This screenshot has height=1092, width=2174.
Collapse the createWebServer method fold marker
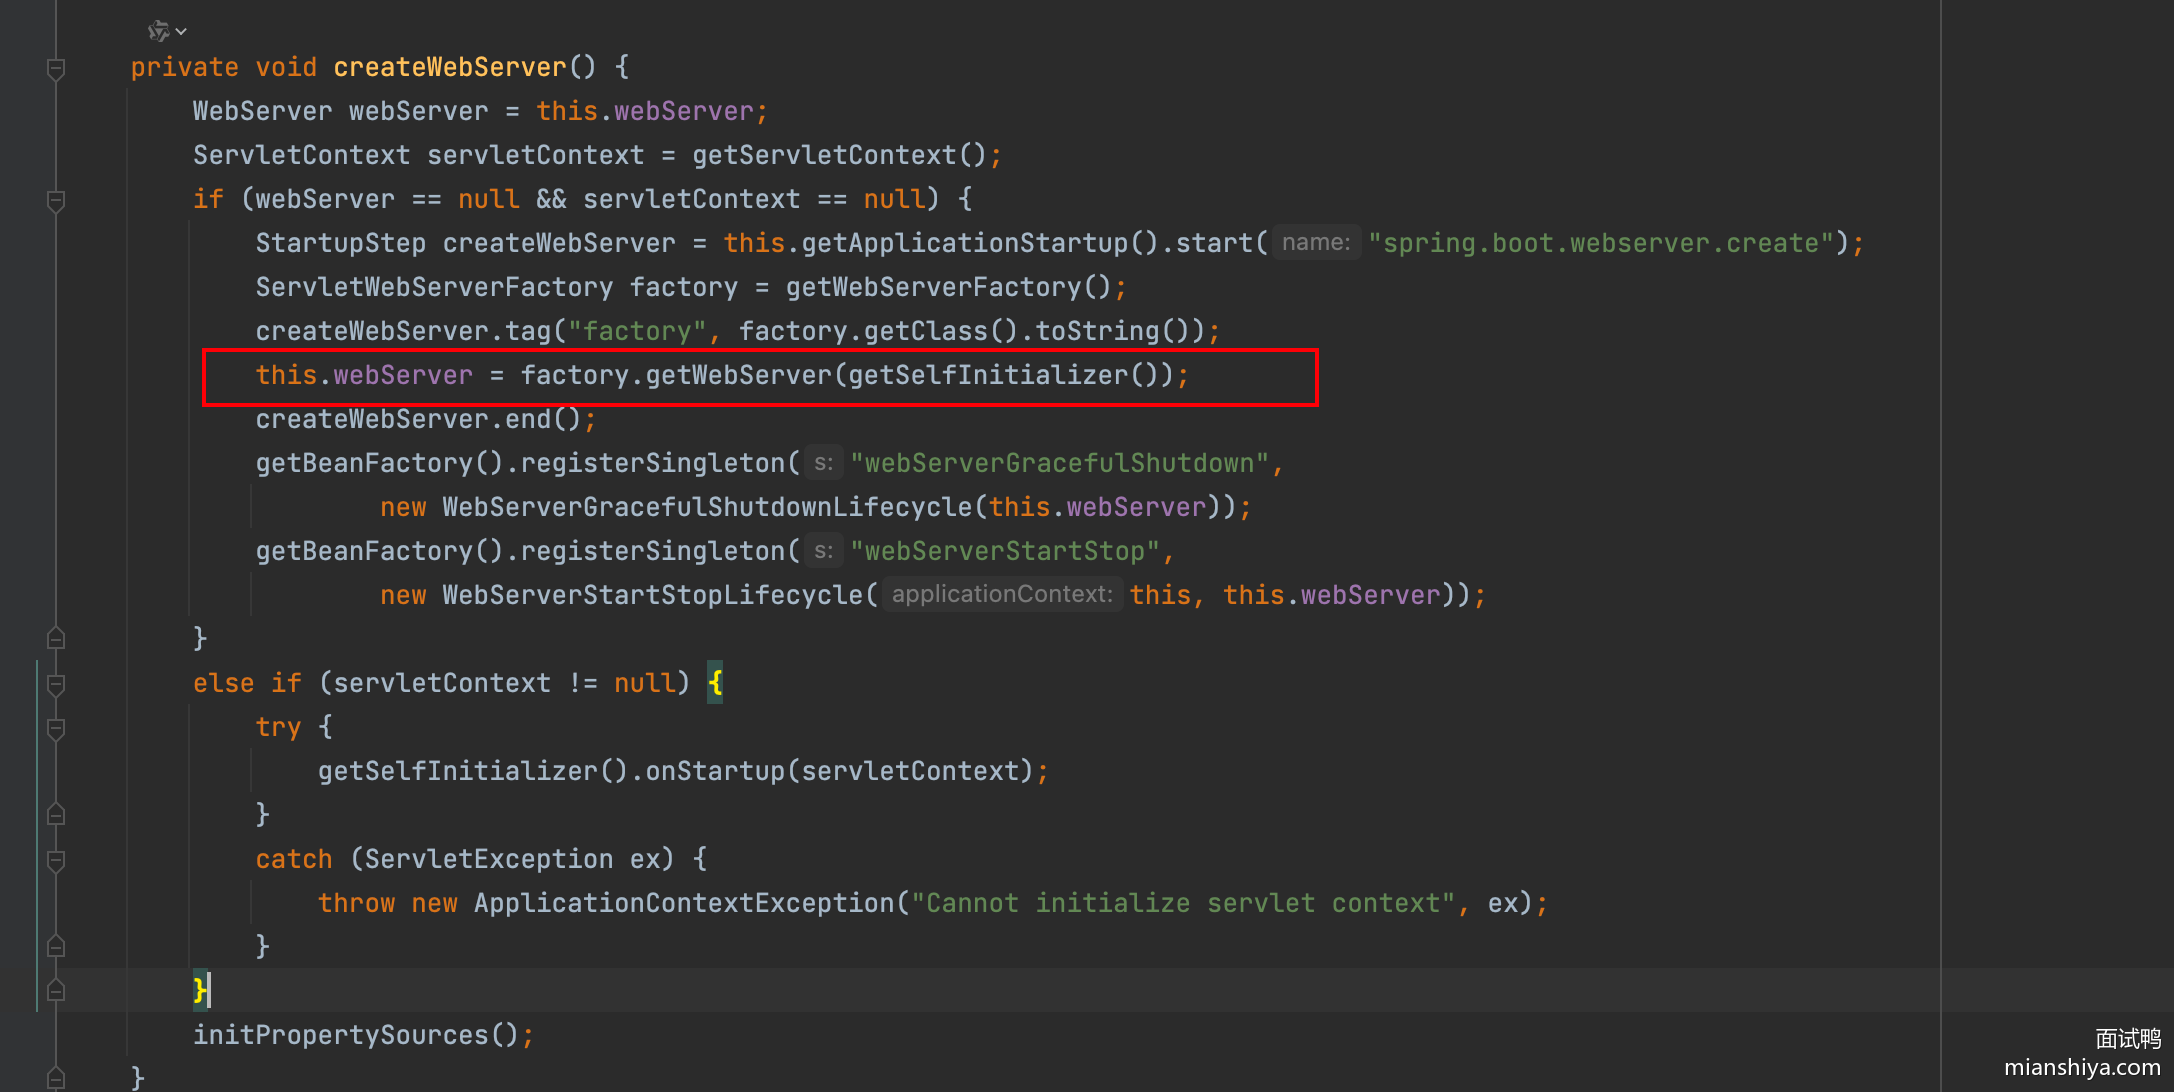click(x=56, y=69)
